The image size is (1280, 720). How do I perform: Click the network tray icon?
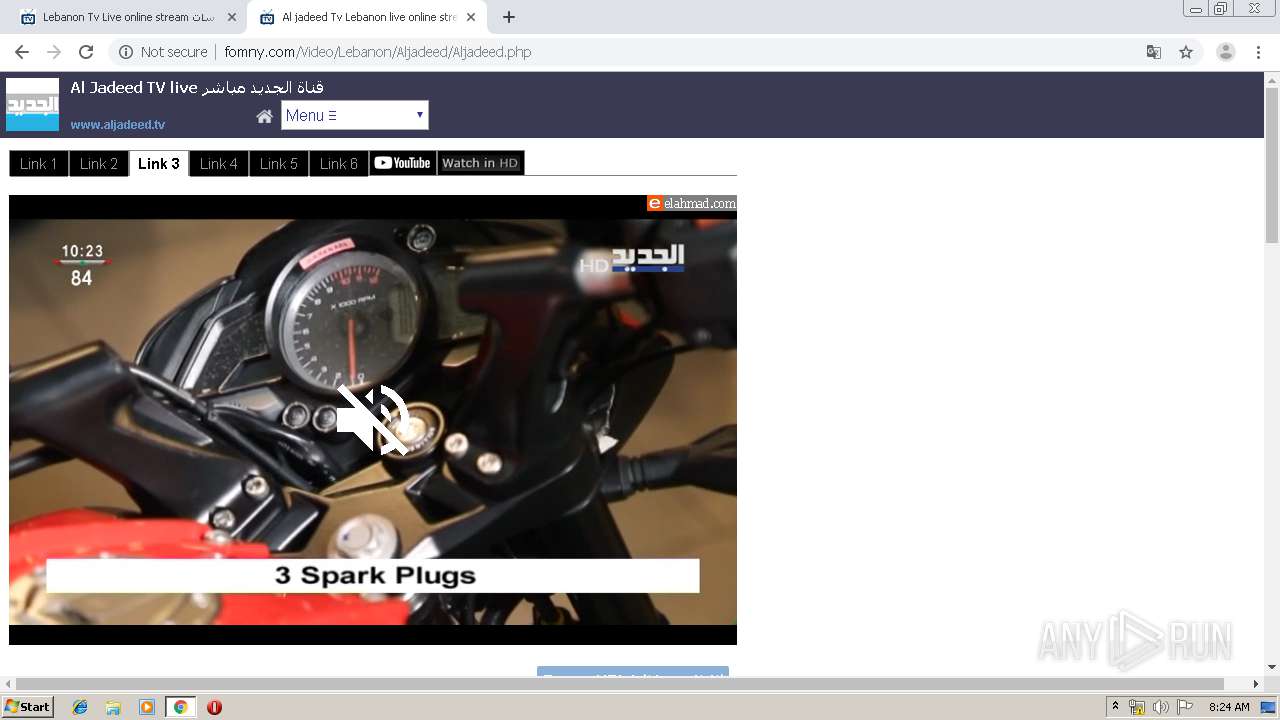pyautogui.click(x=1137, y=707)
